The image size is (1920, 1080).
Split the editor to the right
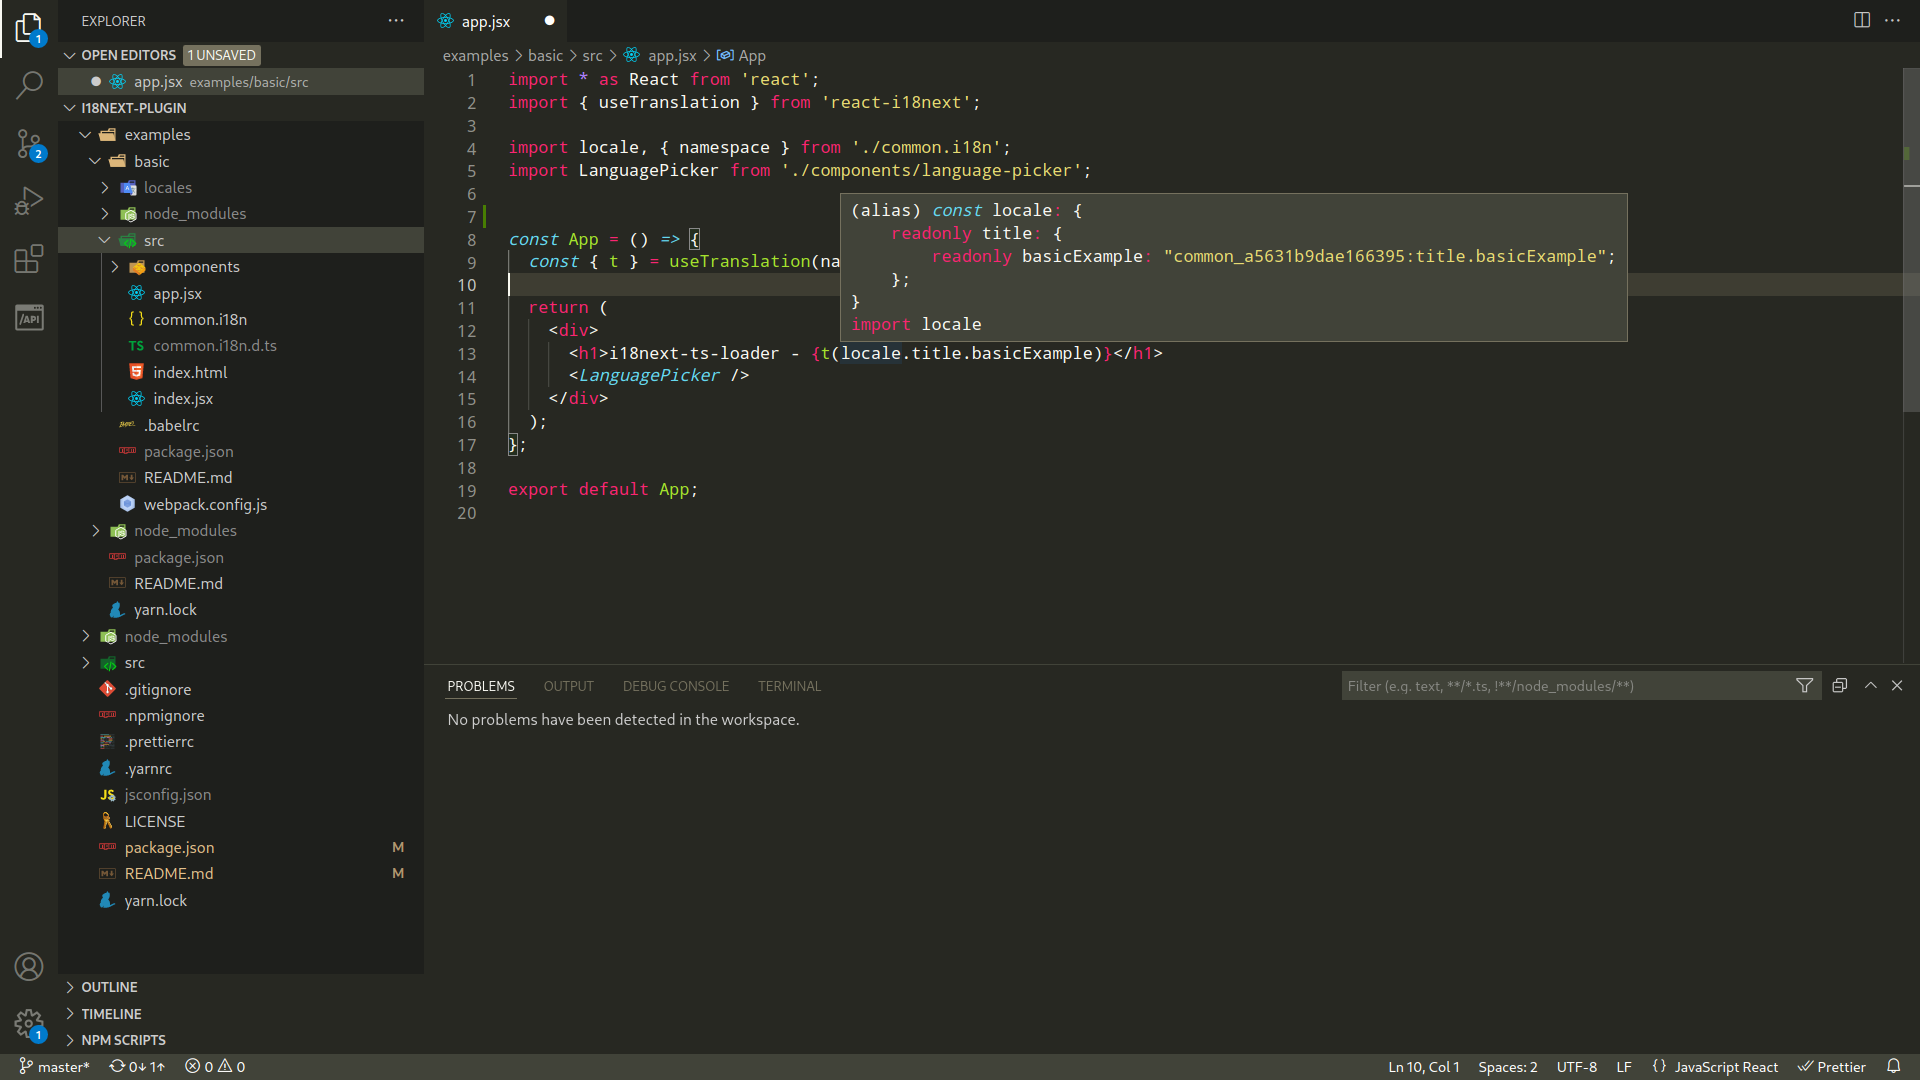(x=1861, y=20)
